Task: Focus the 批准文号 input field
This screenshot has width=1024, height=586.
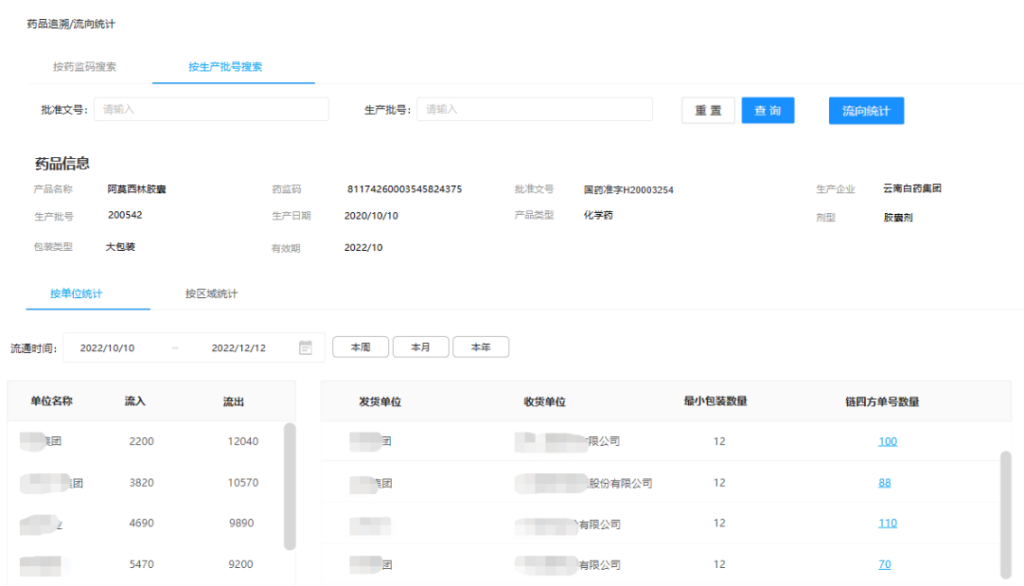Action: coord(212,109)
